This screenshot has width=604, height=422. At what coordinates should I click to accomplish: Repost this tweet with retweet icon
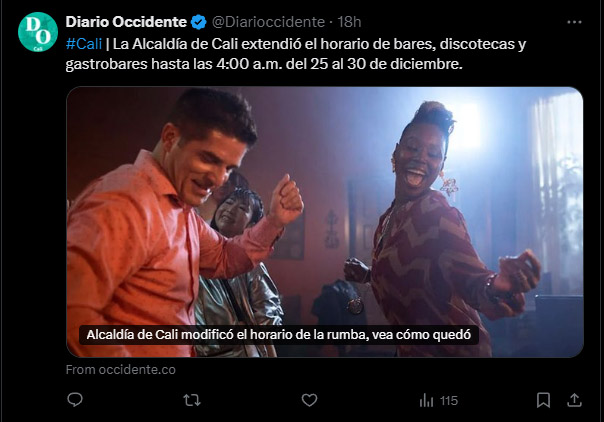(192, 400)
